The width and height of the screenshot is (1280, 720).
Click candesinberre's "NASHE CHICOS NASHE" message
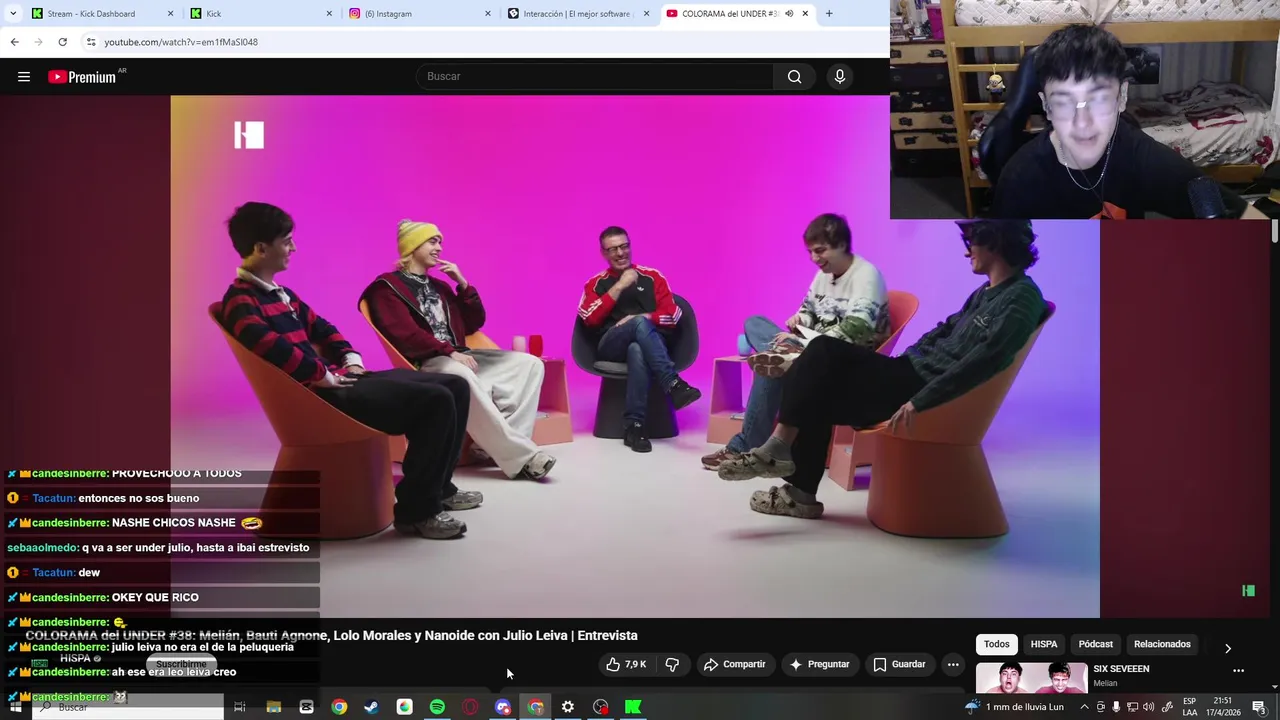tap(174, 523)
